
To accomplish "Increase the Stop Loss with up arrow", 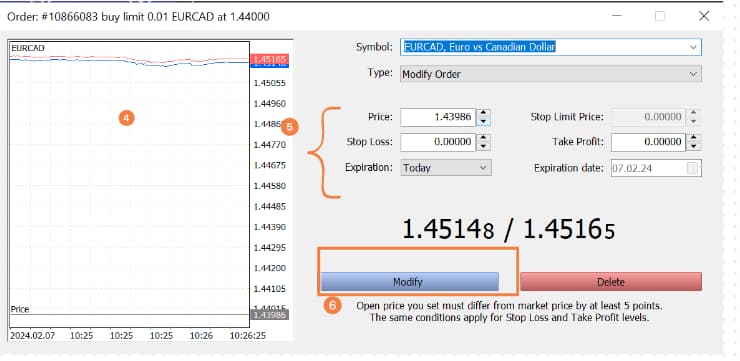I will point(483,138).
